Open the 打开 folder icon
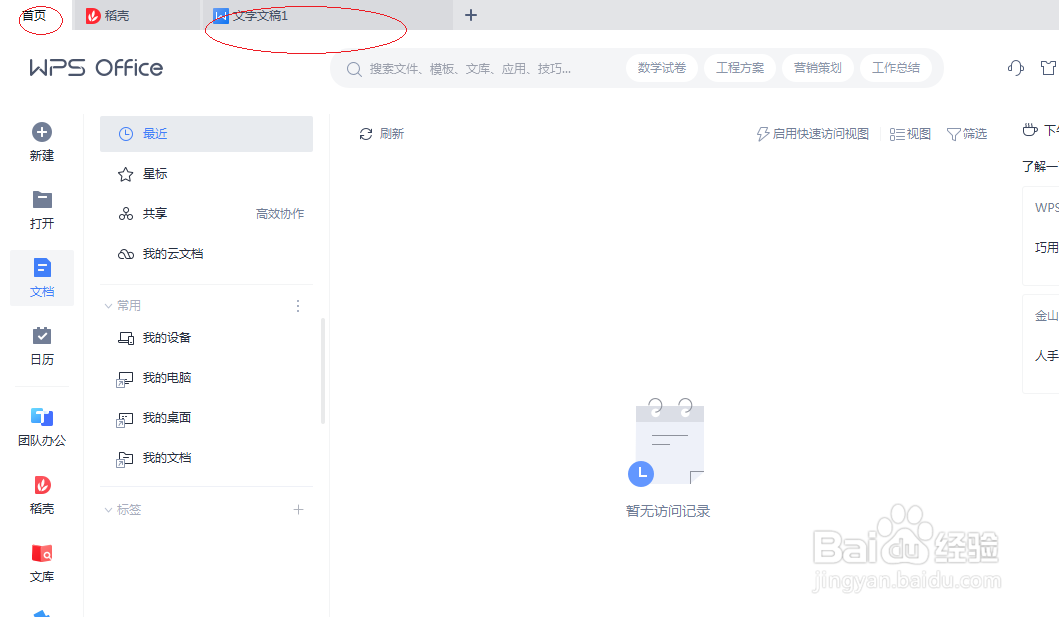This screenshot has height=617, width=1059. [x=42, y=199]
